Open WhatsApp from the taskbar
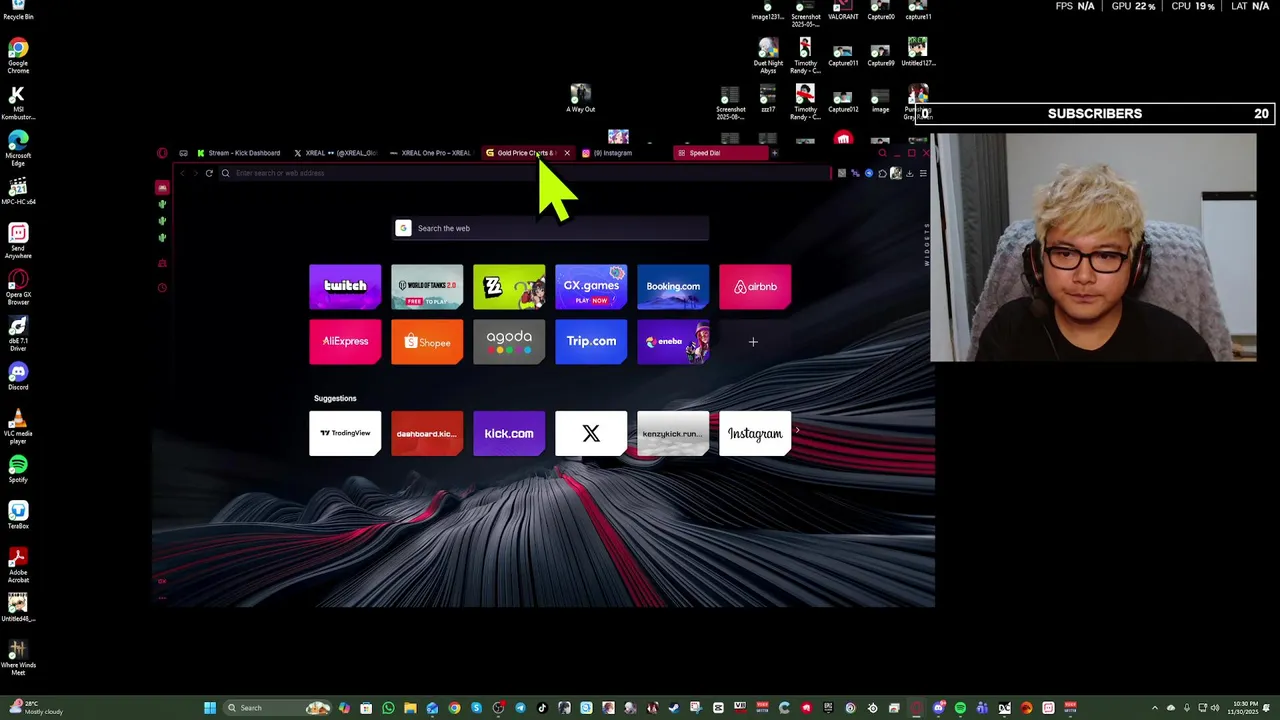 388,708
